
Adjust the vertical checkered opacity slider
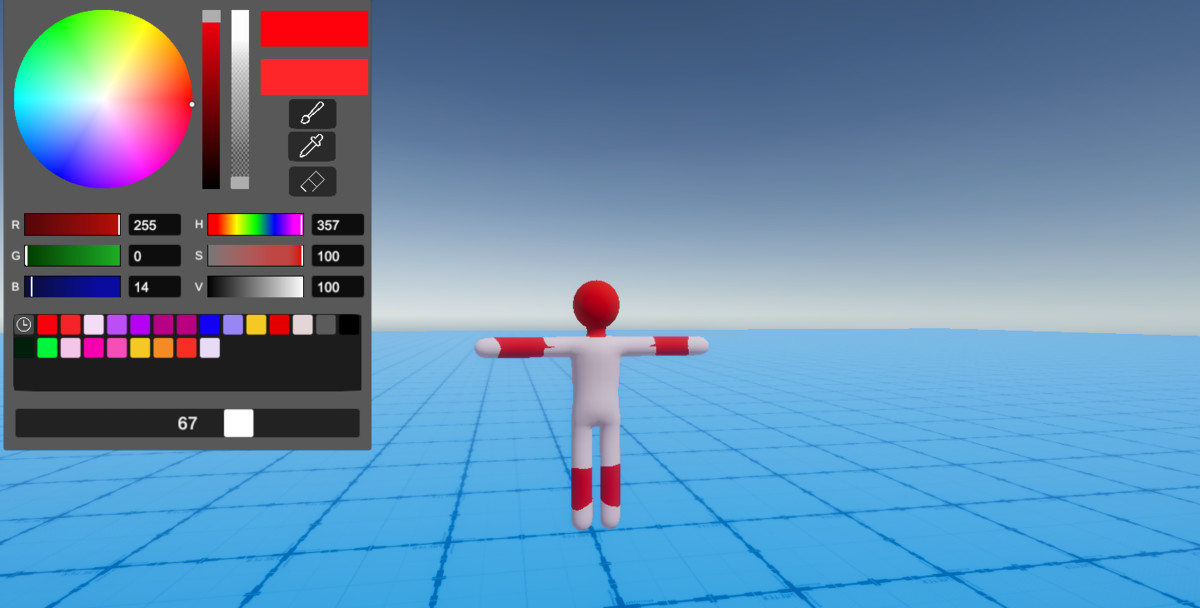pyautogui.click(x=240, y=100)
